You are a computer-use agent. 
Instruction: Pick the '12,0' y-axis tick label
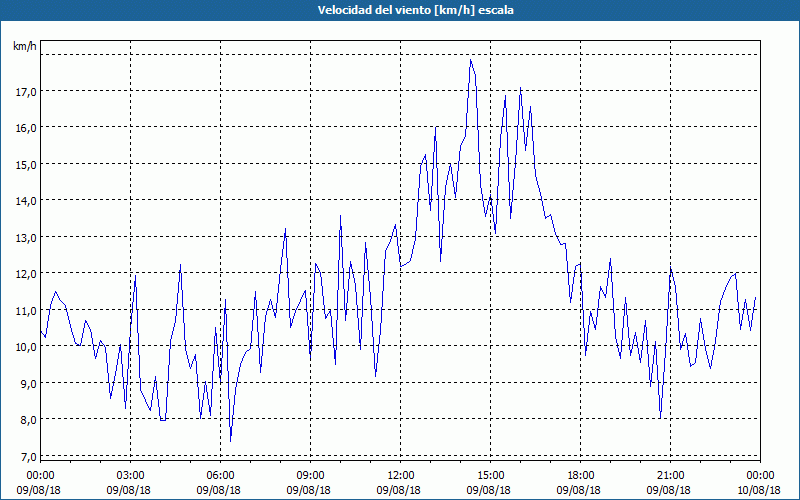pyautogui.click(x=26, y=273)
